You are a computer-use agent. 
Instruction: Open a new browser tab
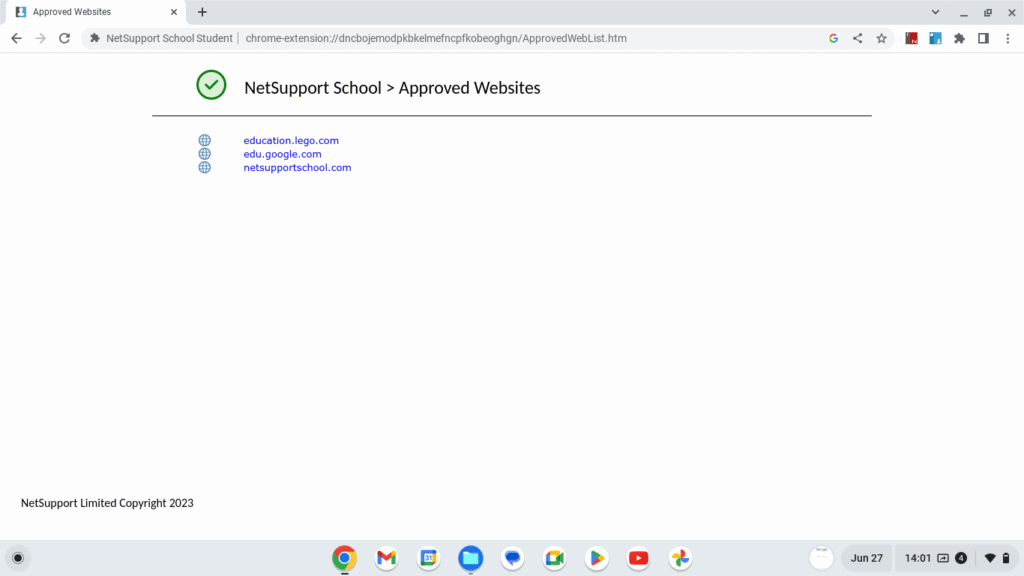point(202,12)
